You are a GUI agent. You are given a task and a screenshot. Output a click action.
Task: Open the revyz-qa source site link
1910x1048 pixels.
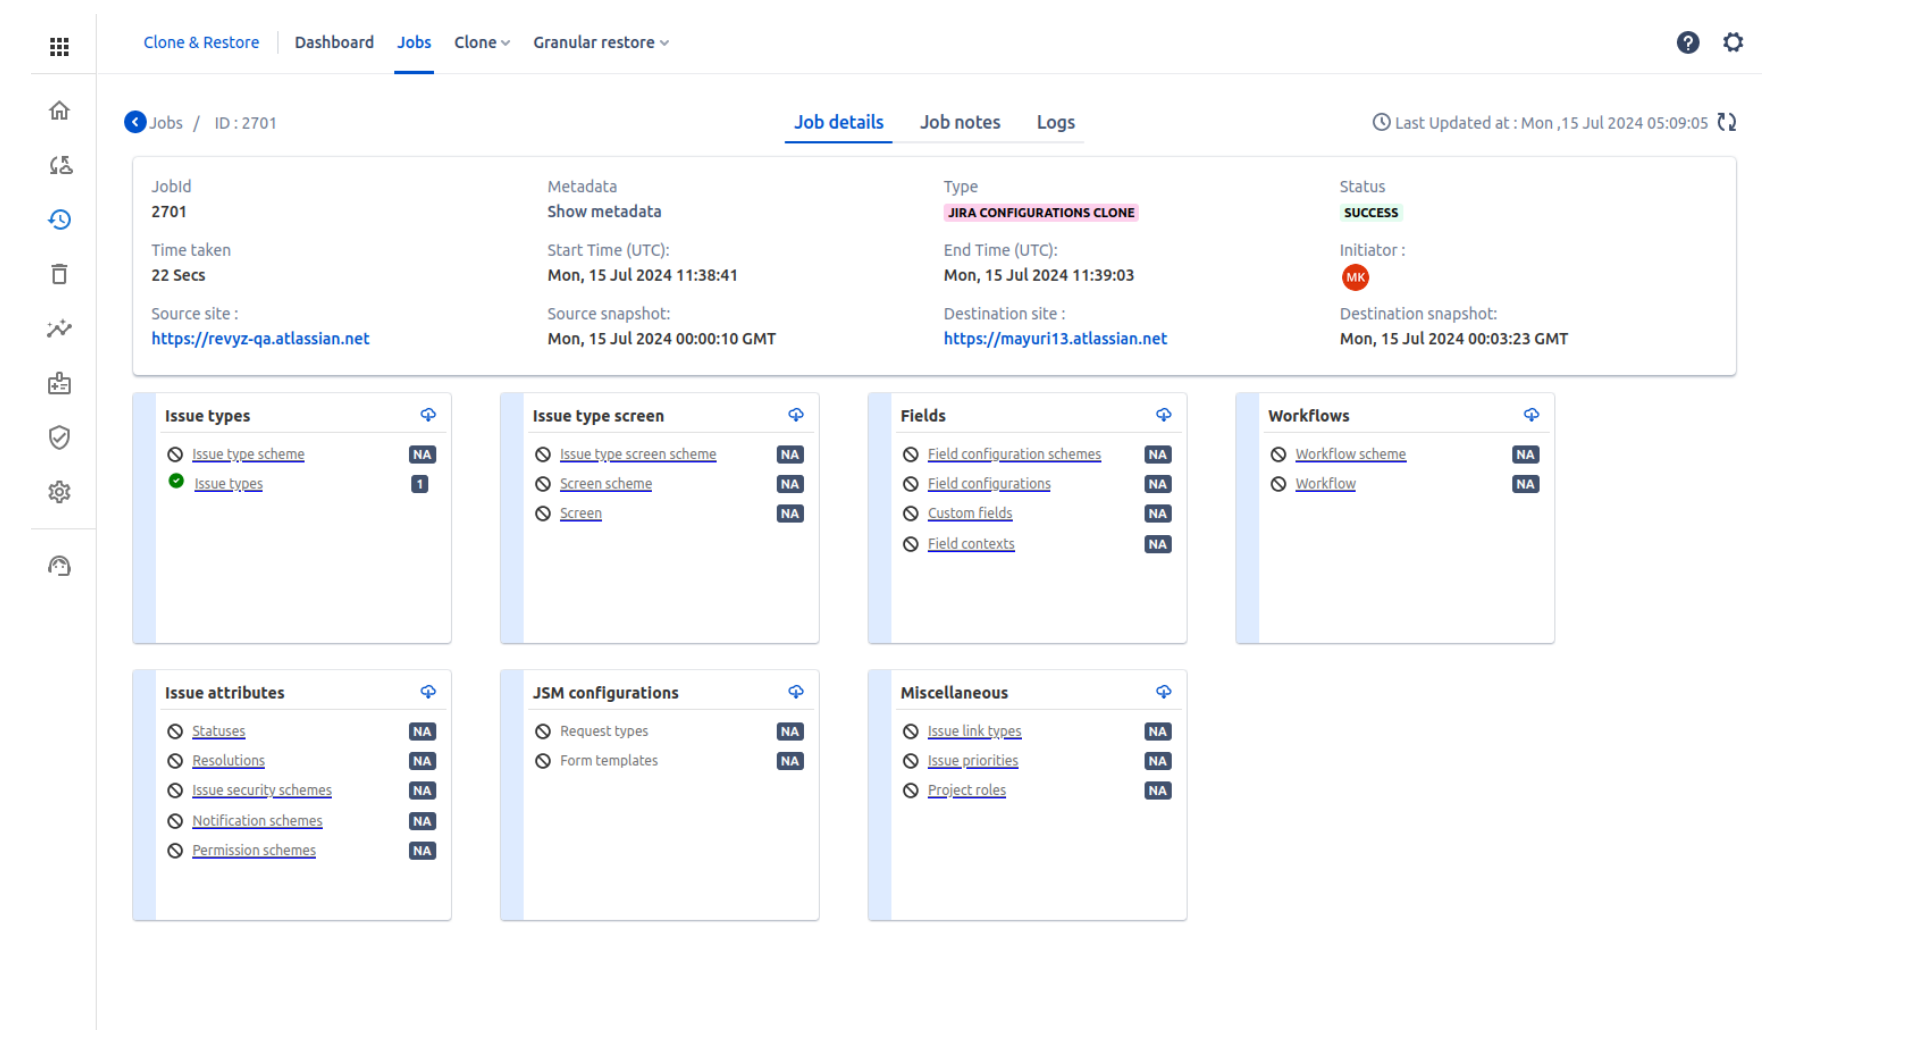[x=260, y=338]
